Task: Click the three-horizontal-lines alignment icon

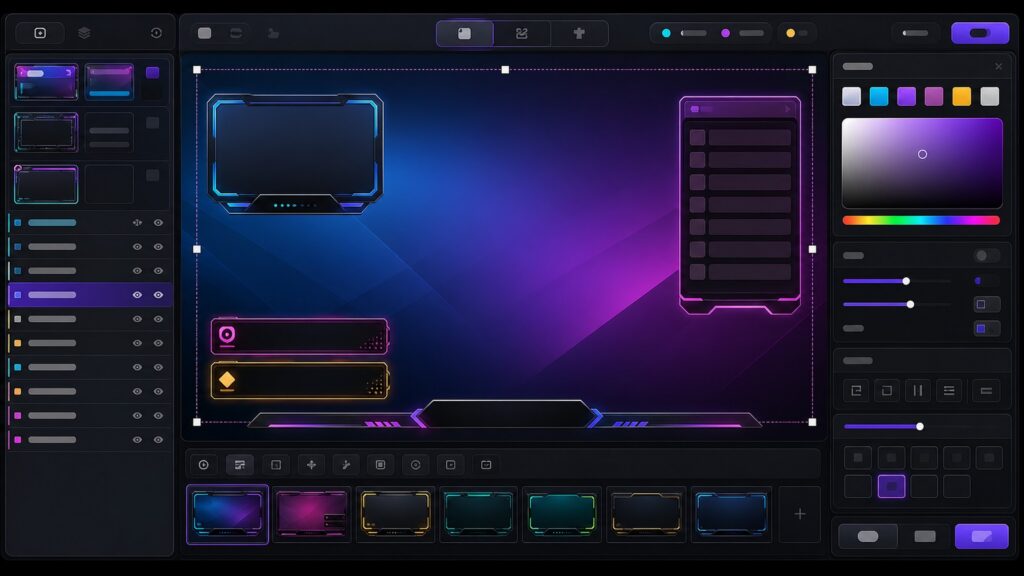Action: click(x=949, y=391)
